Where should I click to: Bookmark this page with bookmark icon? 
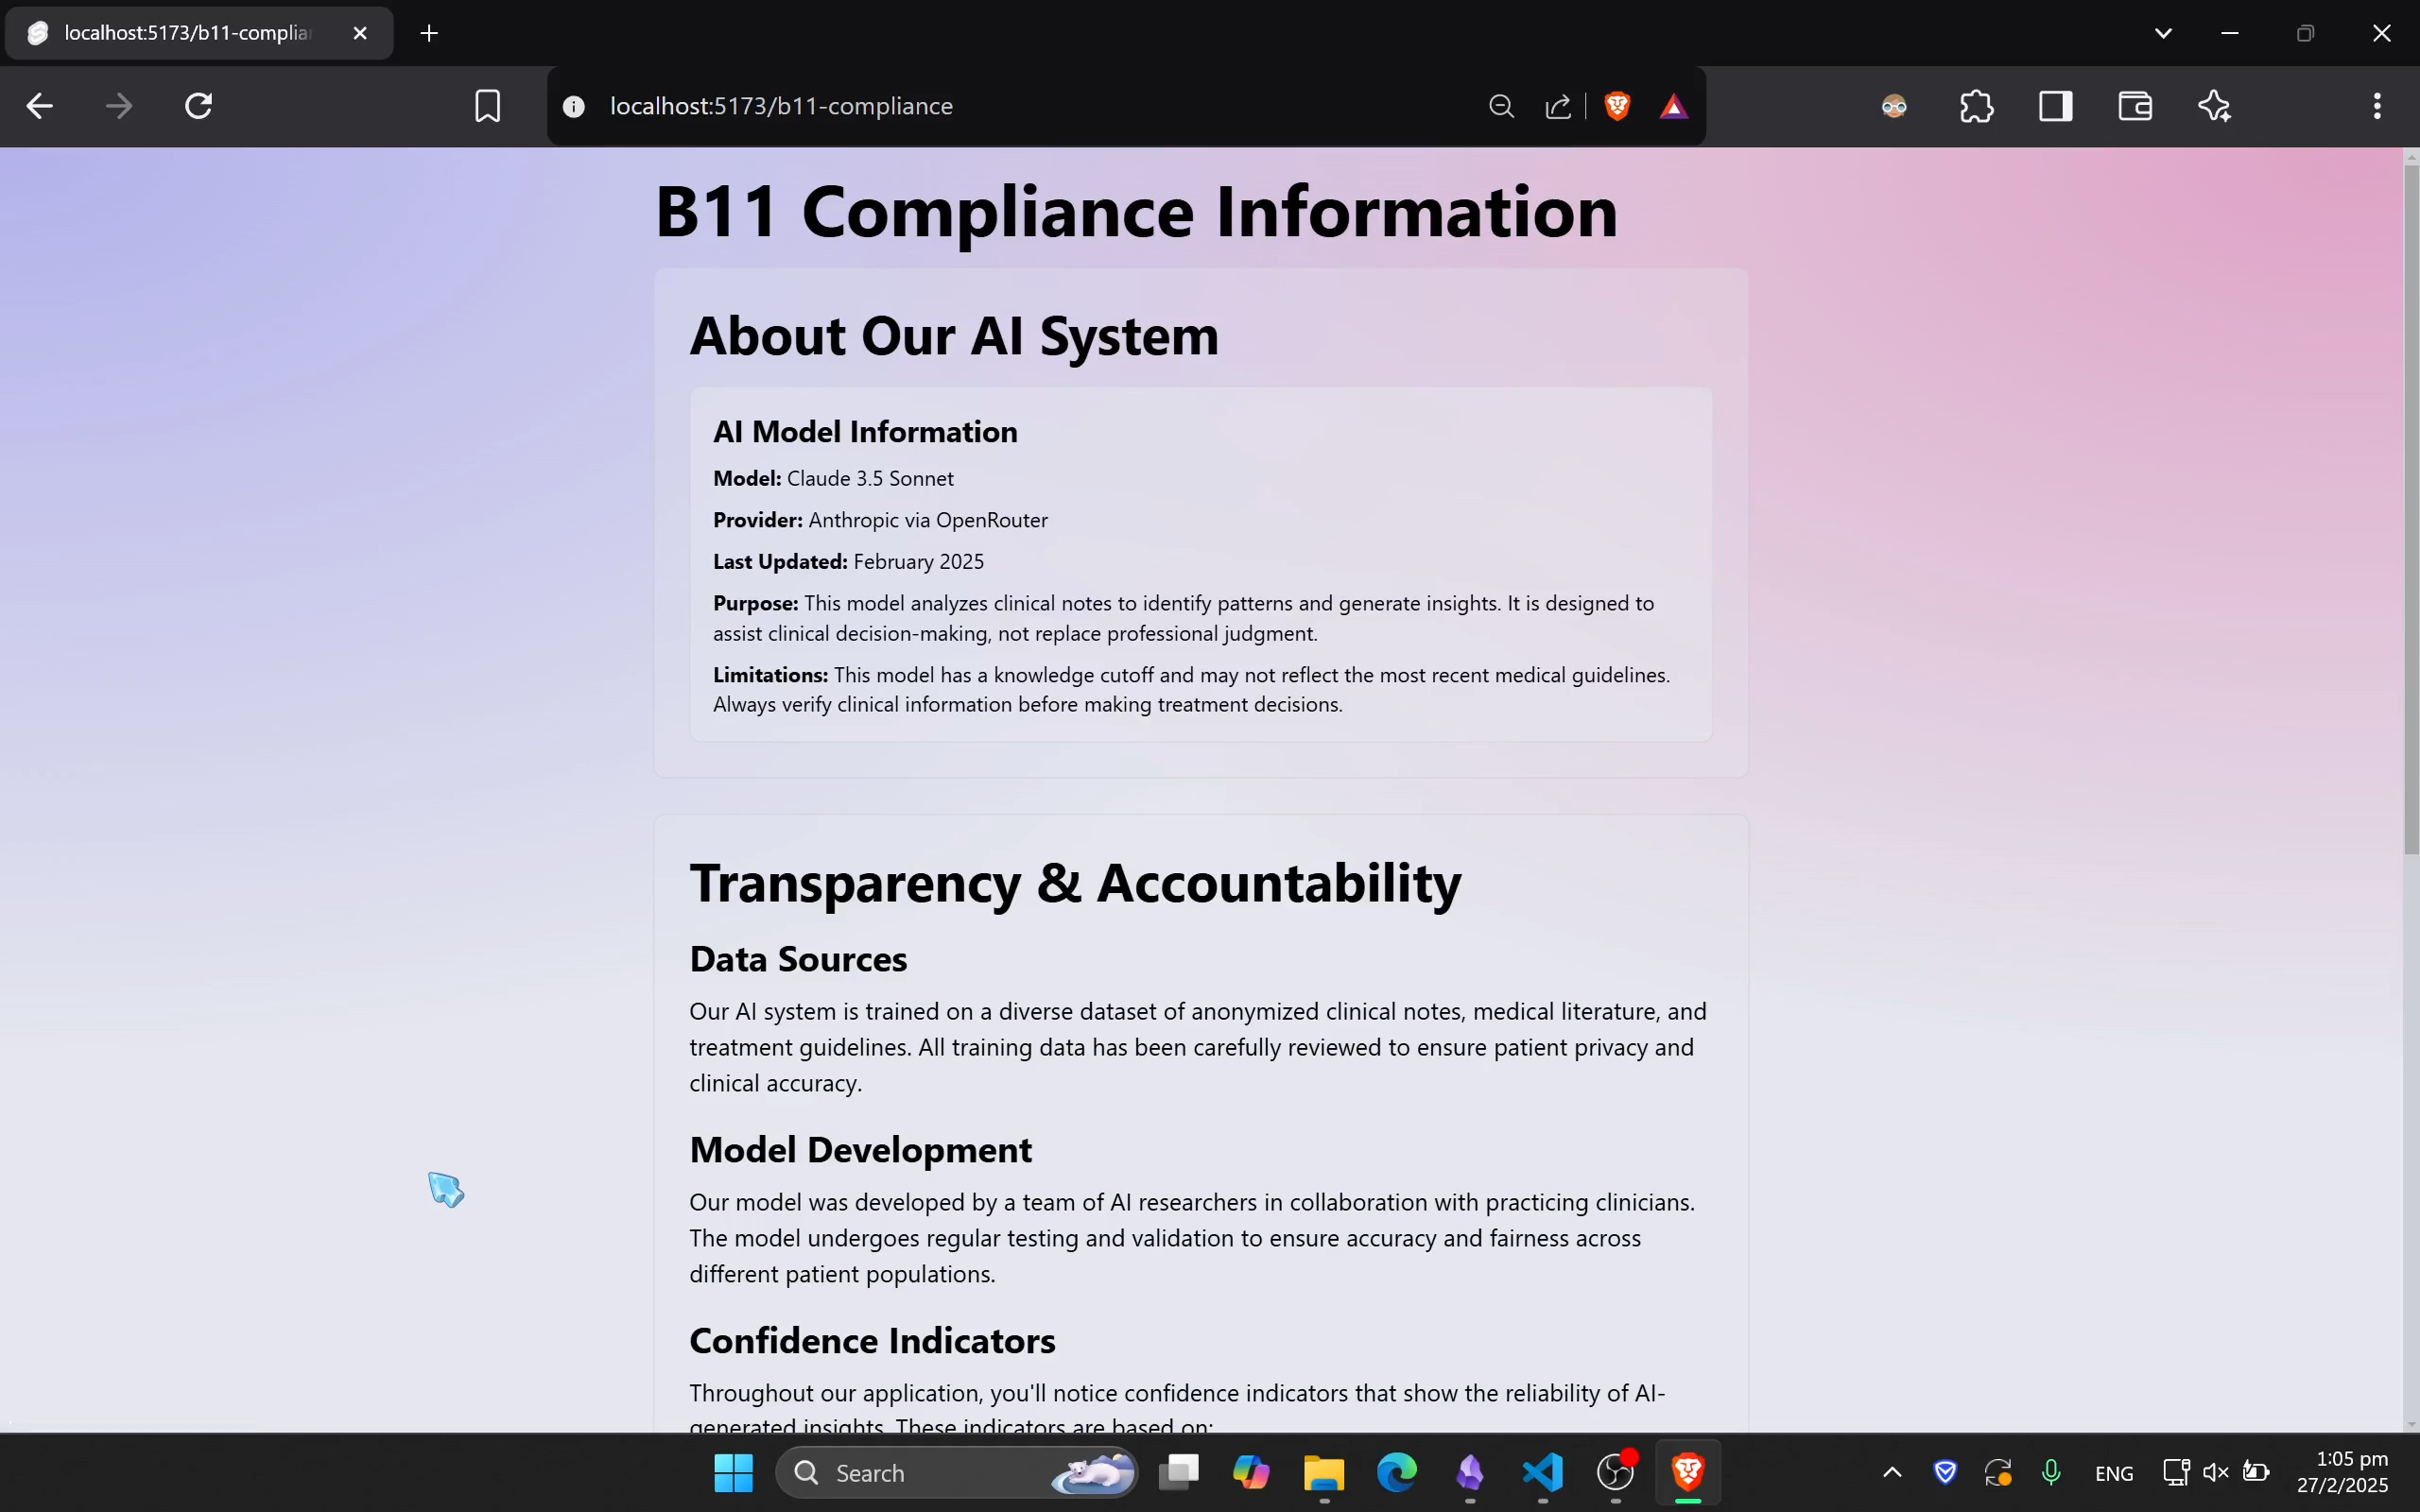(x=487, y=106)
